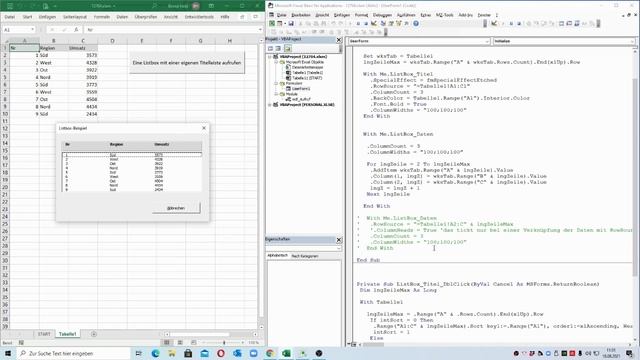
Task: Click the Excel formula bar input
Action: [171, 30]
